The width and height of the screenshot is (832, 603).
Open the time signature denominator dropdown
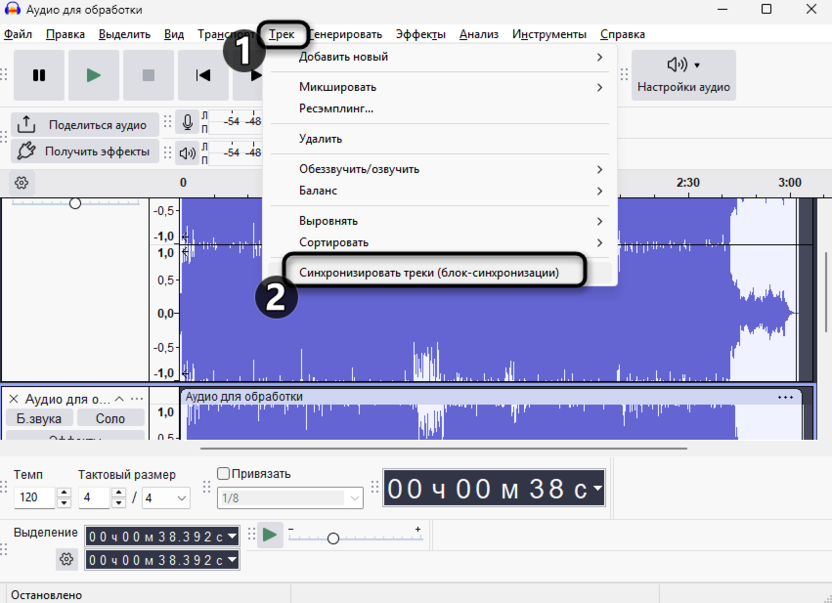[x=167, y=497]
